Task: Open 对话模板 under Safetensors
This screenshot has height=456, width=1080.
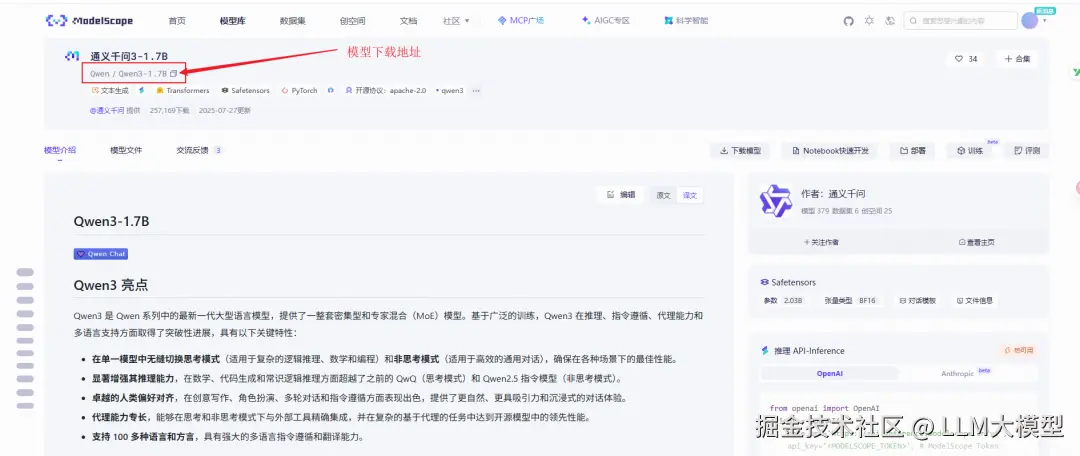Action: coord(917,301)
